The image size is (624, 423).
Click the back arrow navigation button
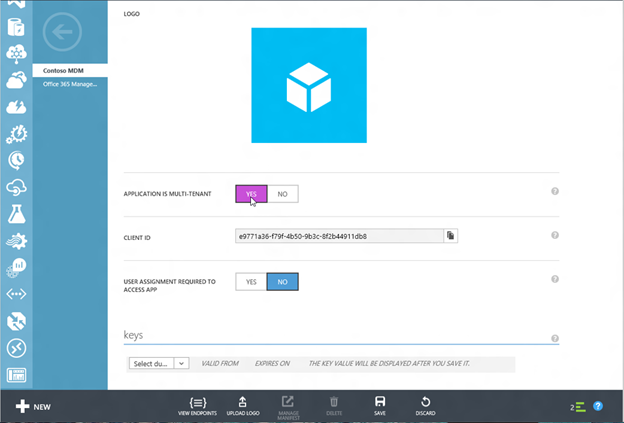[62, 33]
